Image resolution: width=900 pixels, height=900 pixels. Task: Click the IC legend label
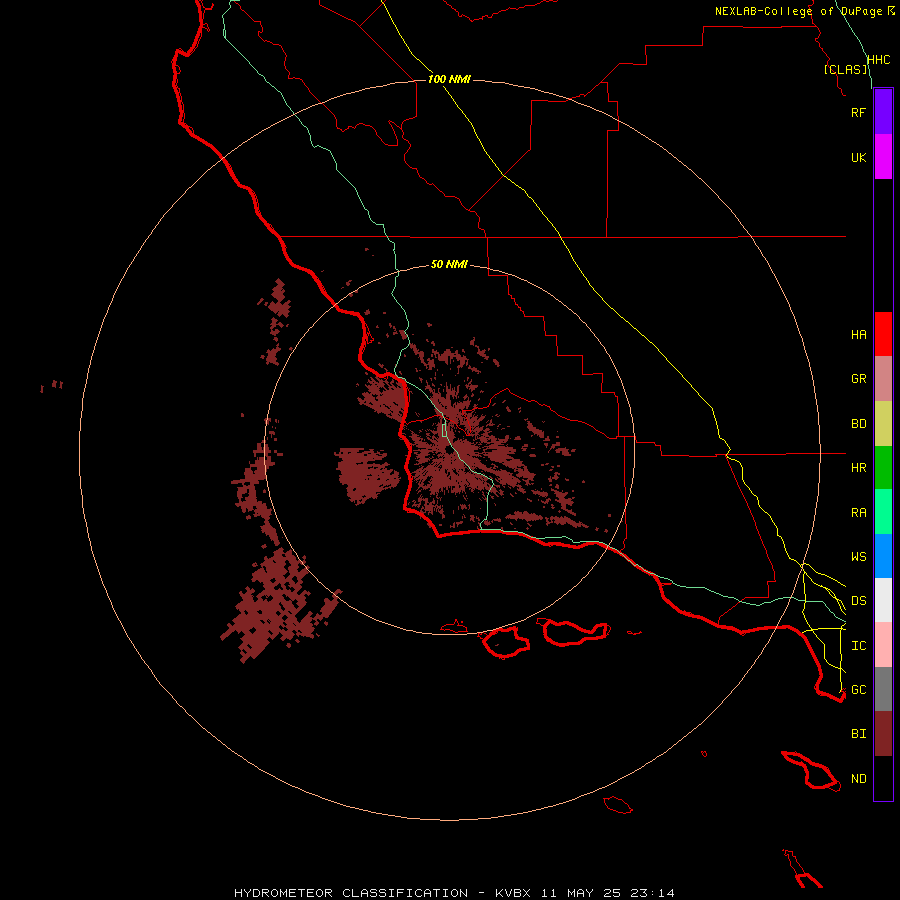click(858, 646)
